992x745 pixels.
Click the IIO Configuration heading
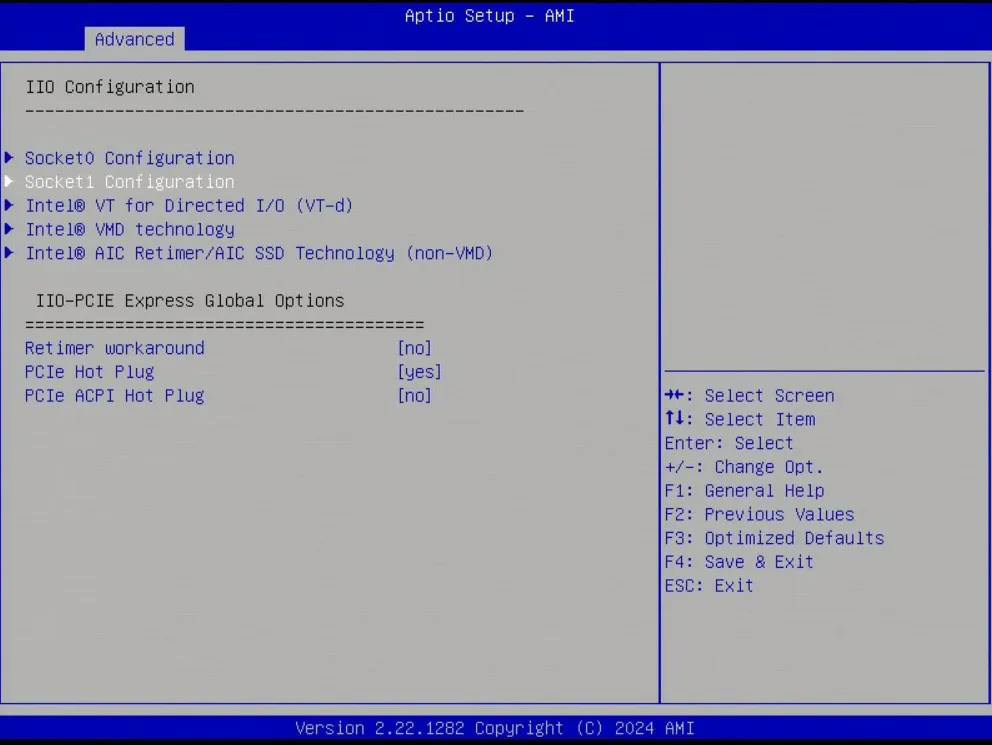pos(110,86)
